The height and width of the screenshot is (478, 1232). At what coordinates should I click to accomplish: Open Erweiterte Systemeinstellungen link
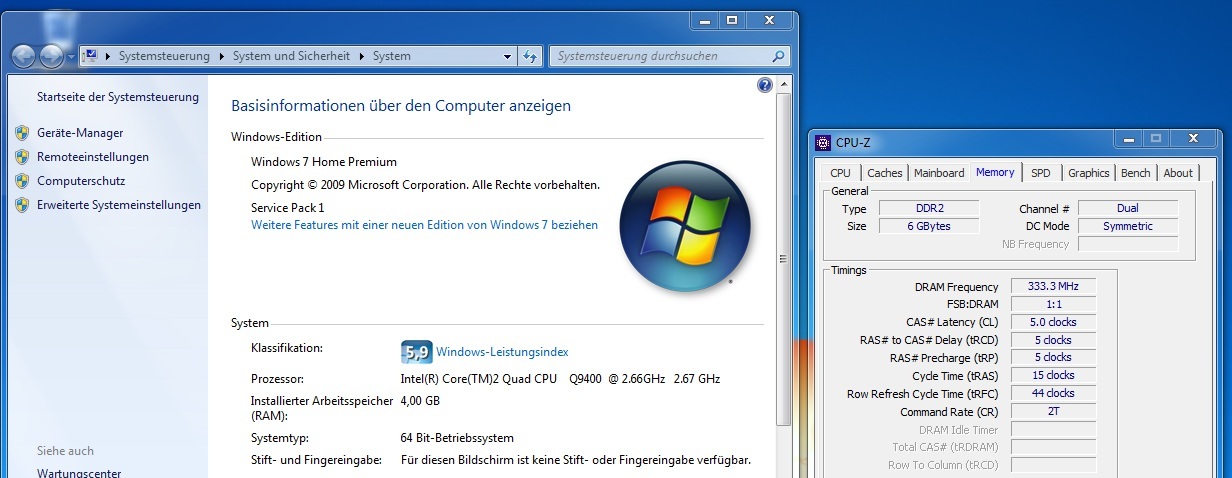point(119,205)
